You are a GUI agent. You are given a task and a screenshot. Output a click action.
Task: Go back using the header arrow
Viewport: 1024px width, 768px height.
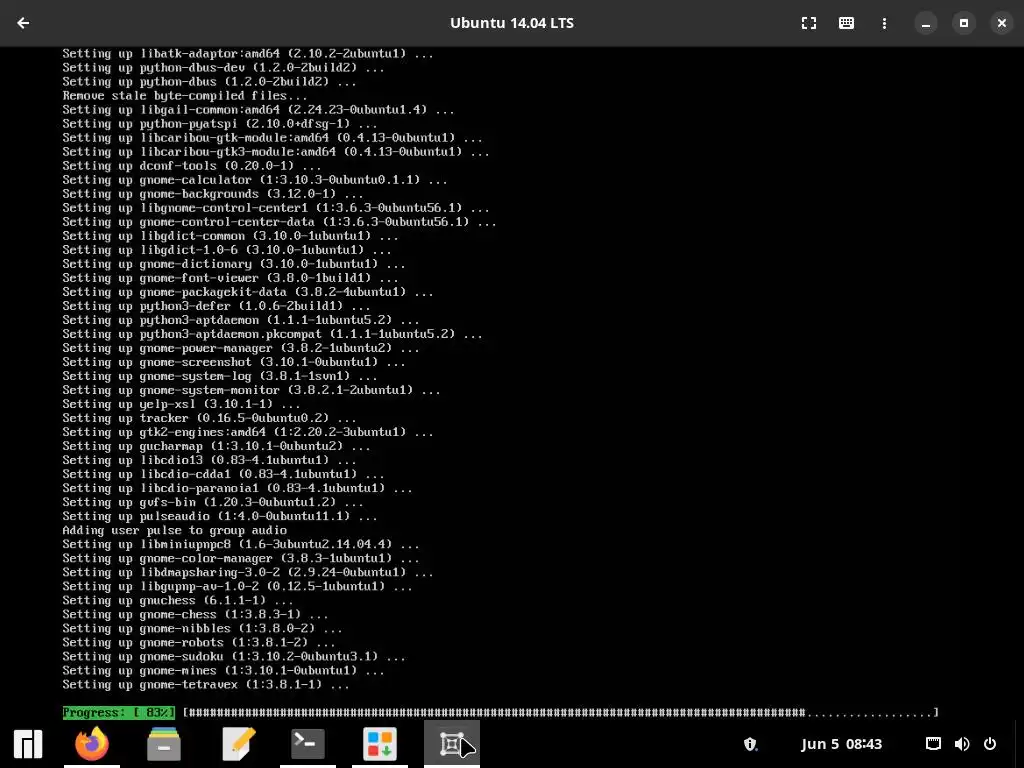click(x=23, y=23)
